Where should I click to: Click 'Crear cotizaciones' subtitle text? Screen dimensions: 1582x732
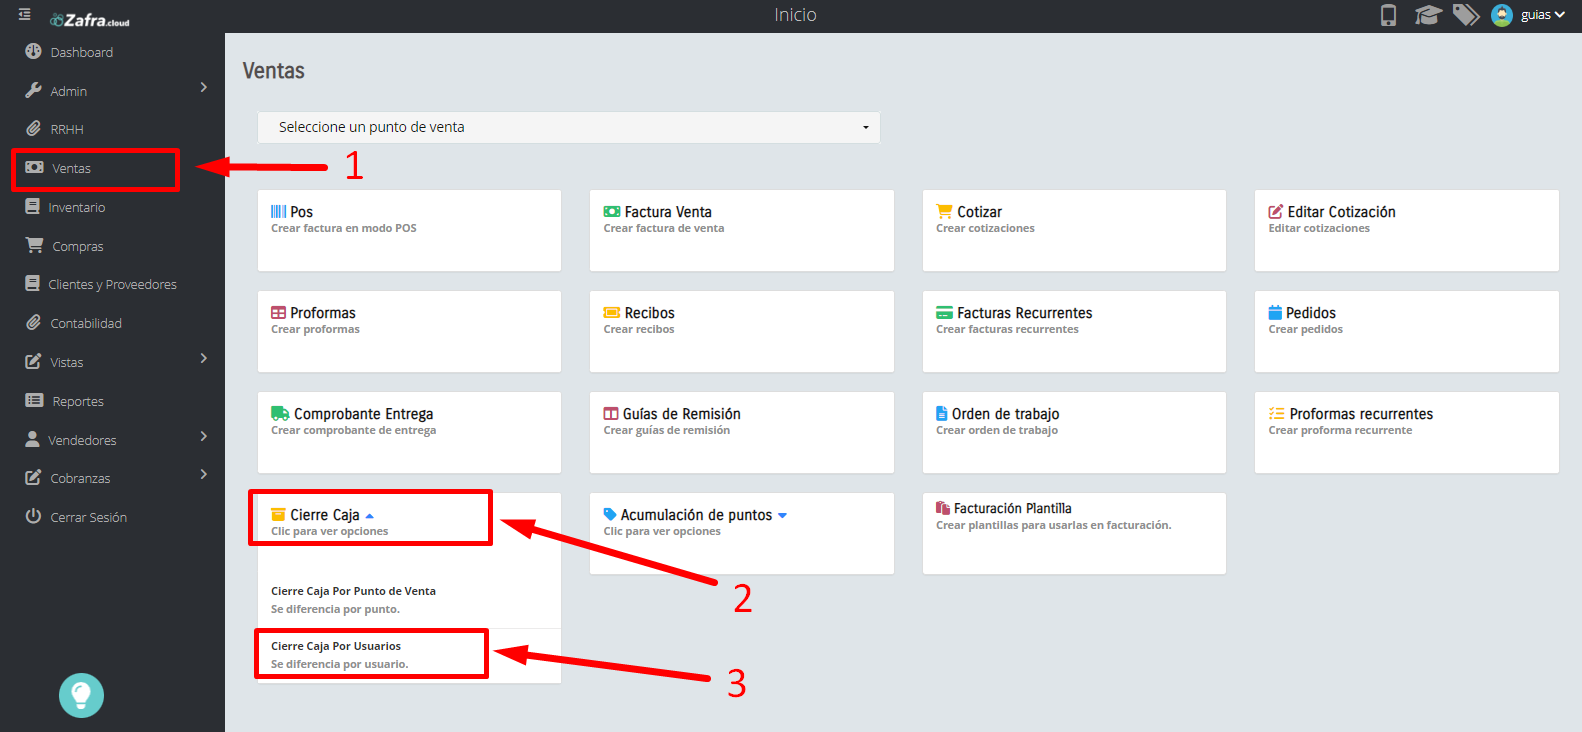[985, 228]
